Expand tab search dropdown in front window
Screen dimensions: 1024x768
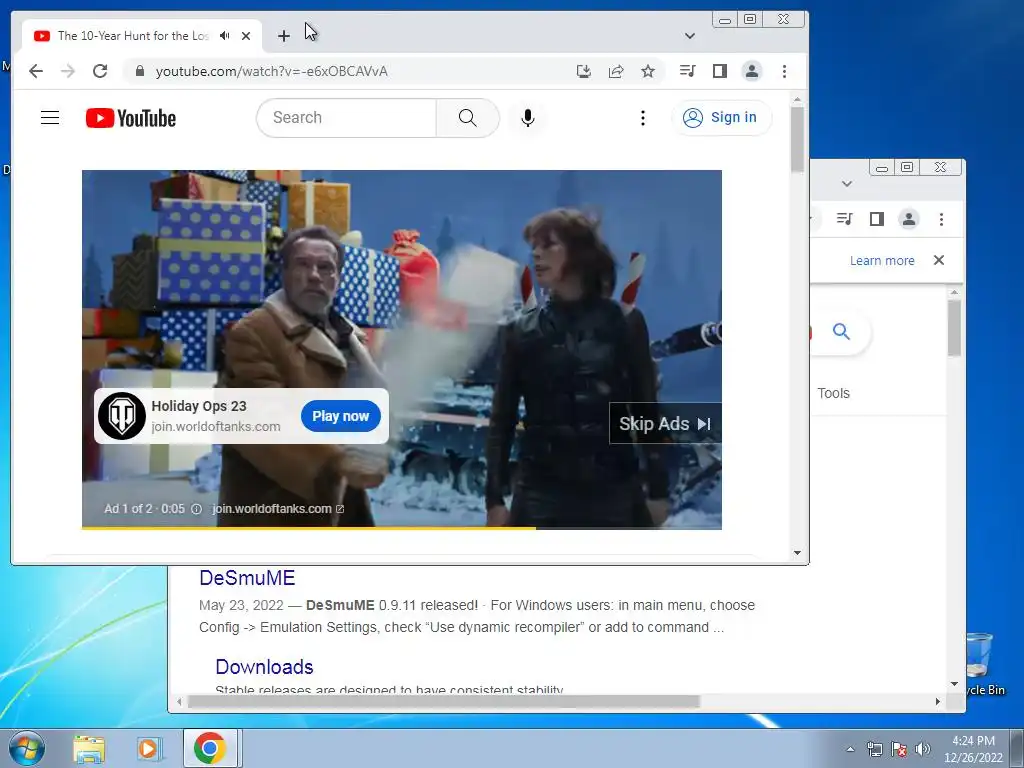(x=690, y=36)
